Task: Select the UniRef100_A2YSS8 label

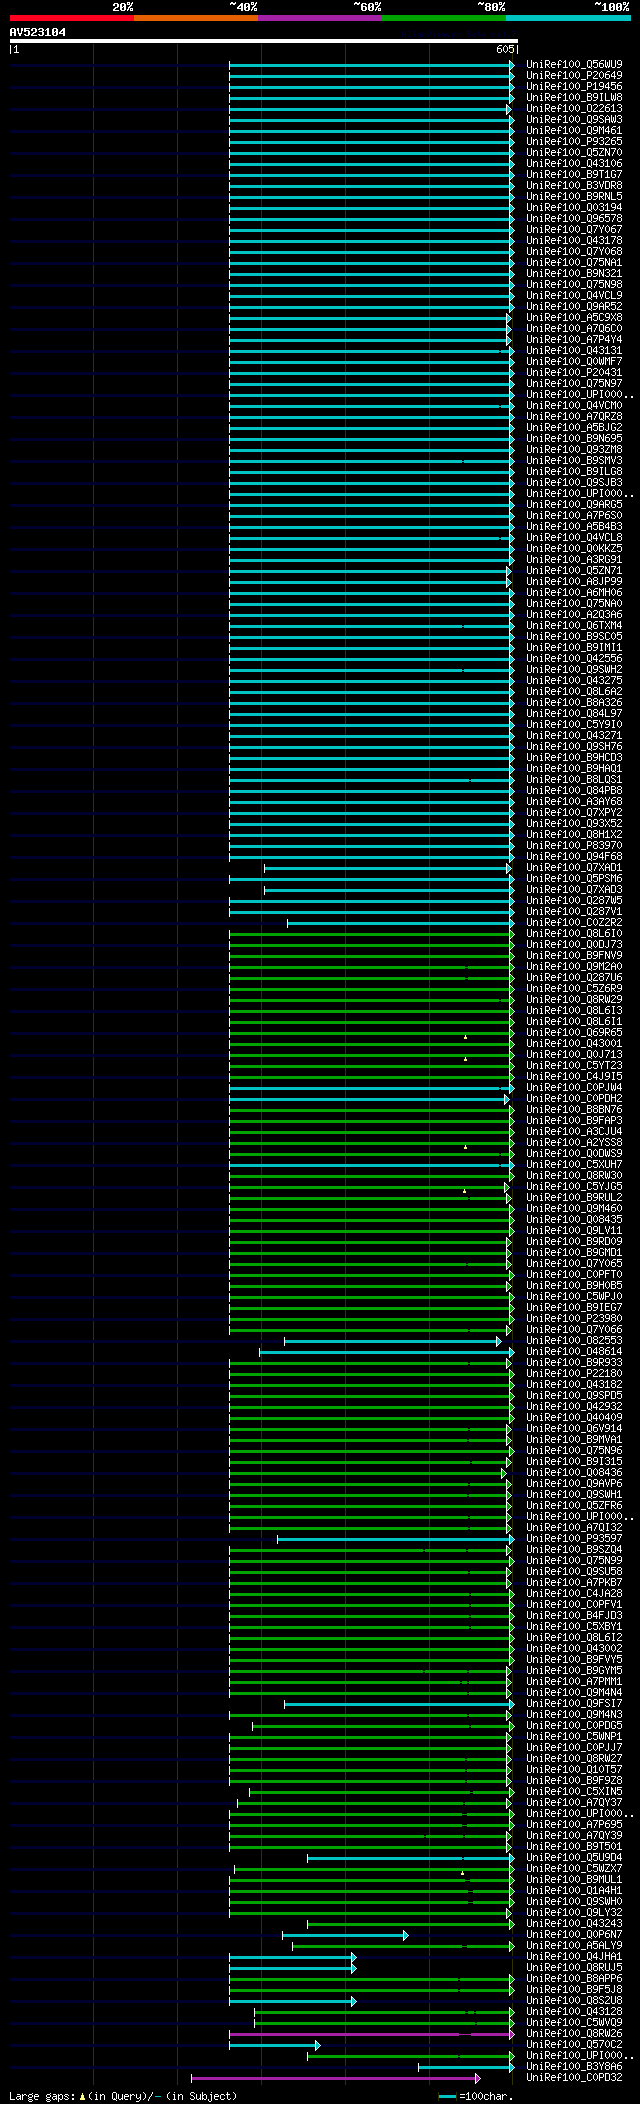Action: [574, 1143]
